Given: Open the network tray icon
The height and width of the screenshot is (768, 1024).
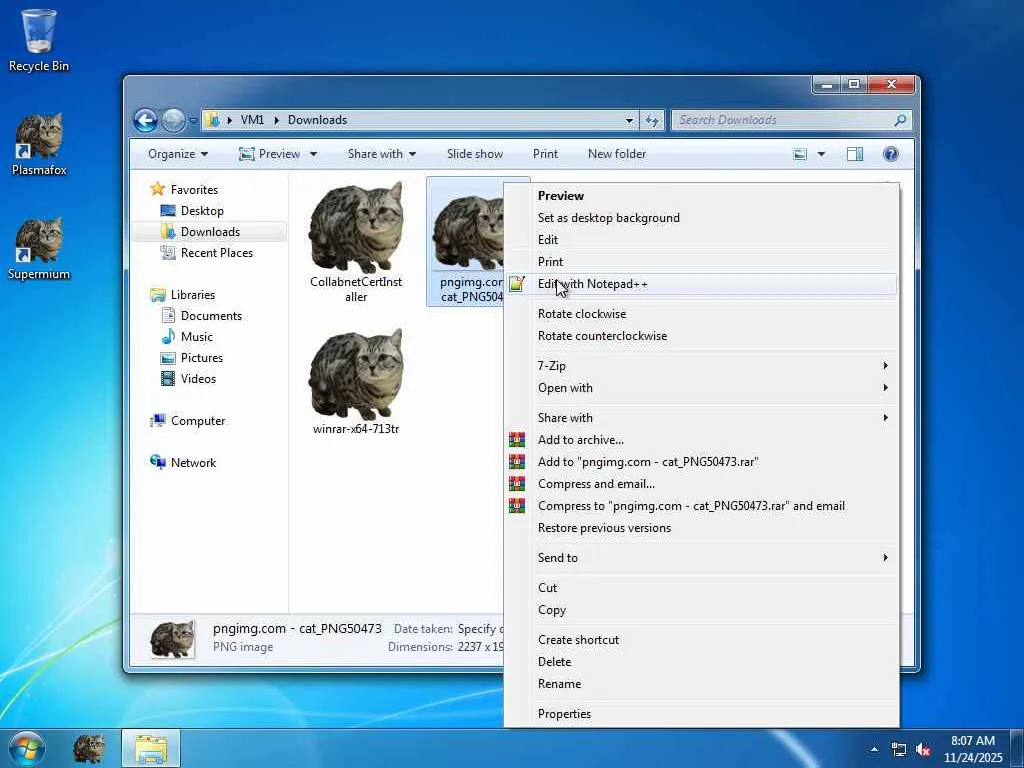Looking at the screenshot, I should click(x=899, y=750).
